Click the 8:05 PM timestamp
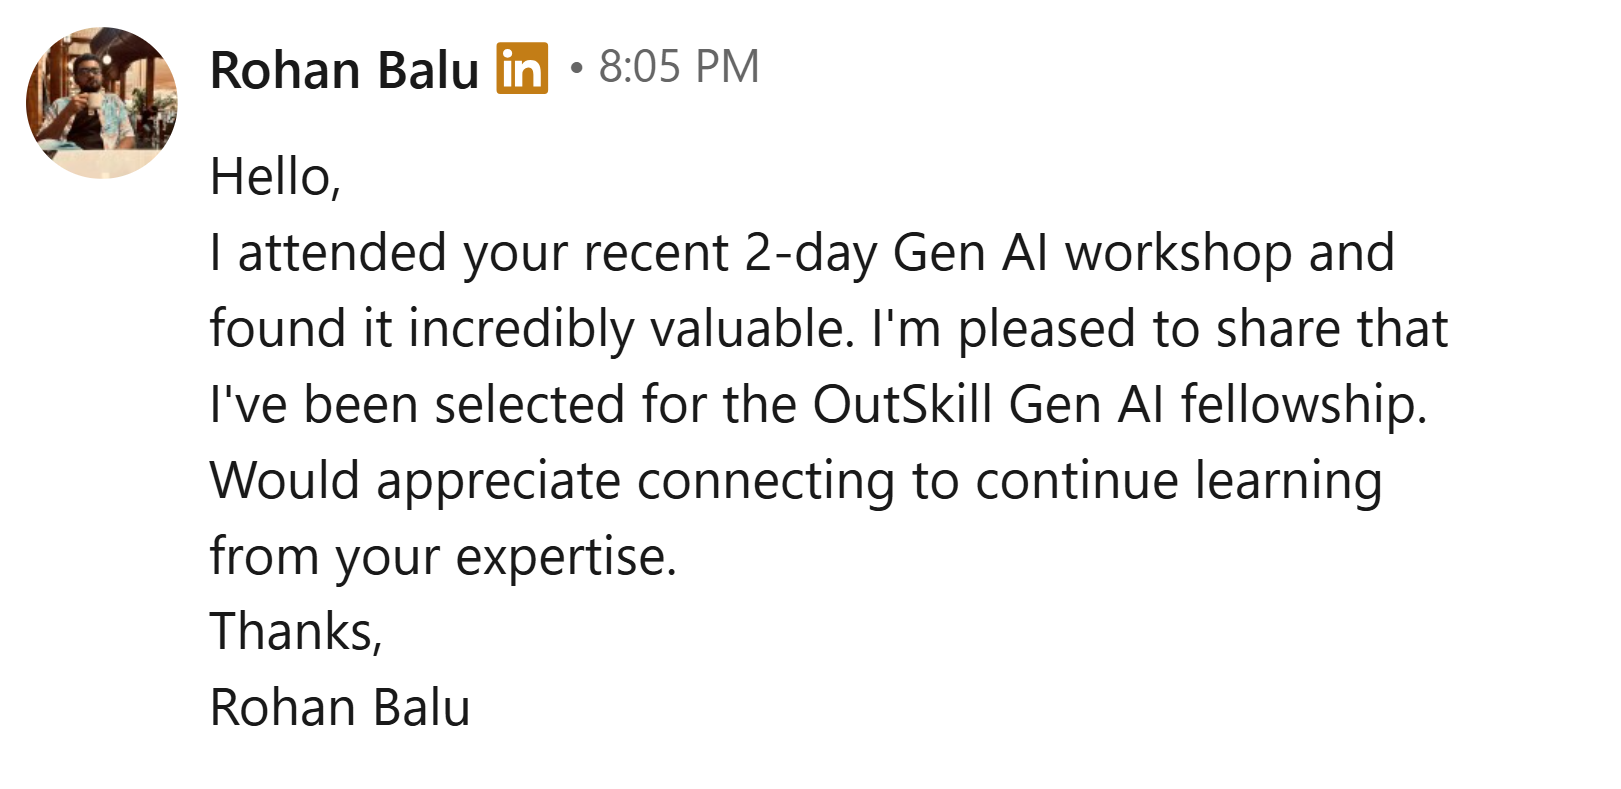This screenshot has width=1621, height=789. click(x=679, y=67)
